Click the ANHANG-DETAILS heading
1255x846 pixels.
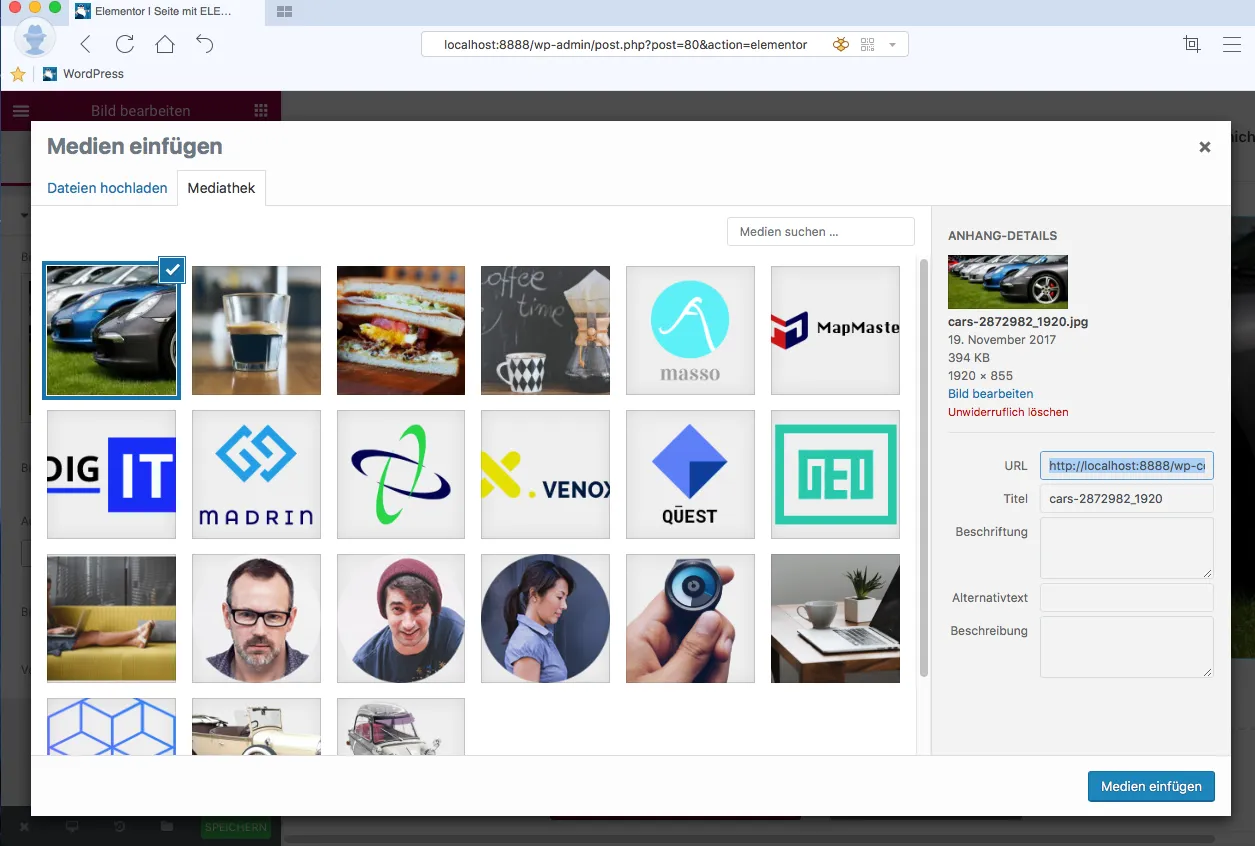1002,236
